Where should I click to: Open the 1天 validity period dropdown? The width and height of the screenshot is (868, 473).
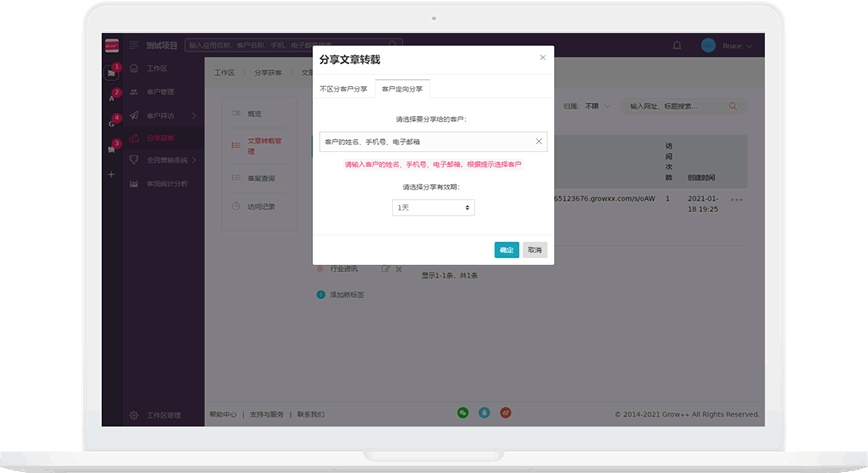pos(433,207)
